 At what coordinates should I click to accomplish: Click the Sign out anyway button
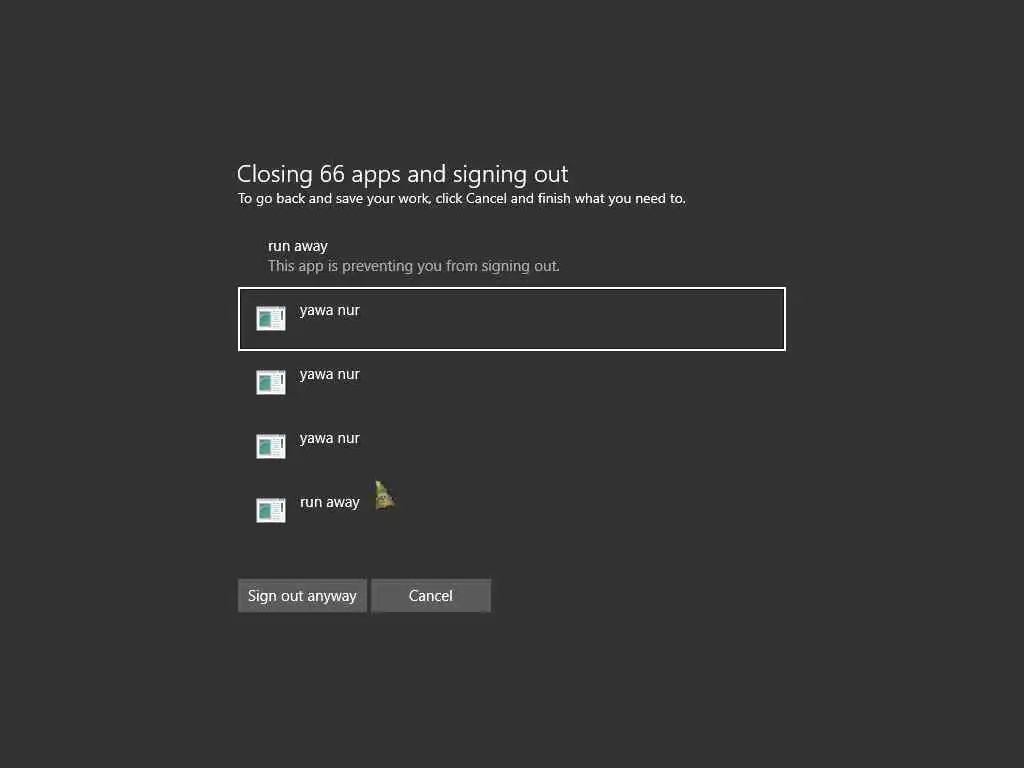pos(302,596)
